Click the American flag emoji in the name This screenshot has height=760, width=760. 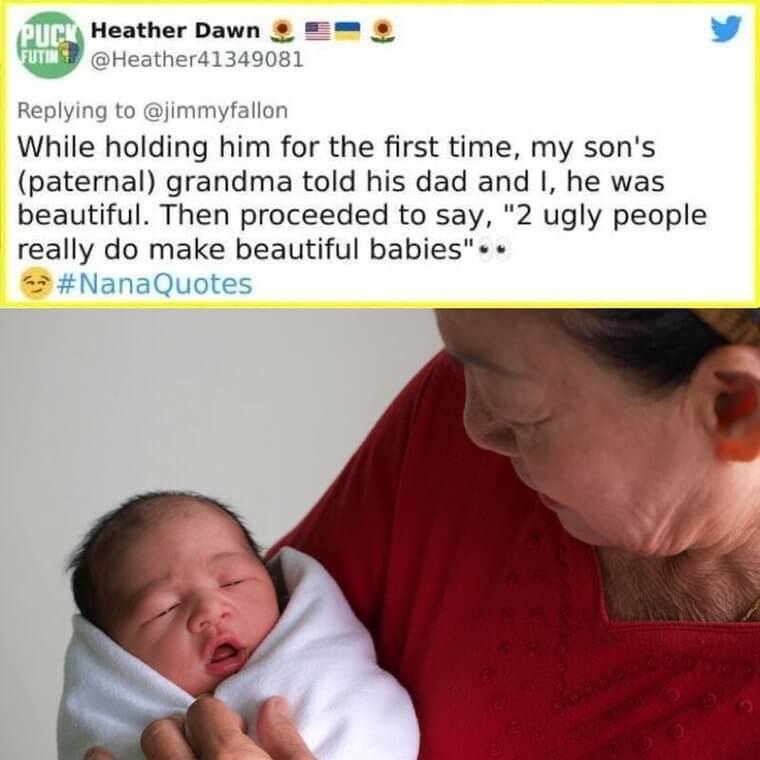(x=317, y=31)
